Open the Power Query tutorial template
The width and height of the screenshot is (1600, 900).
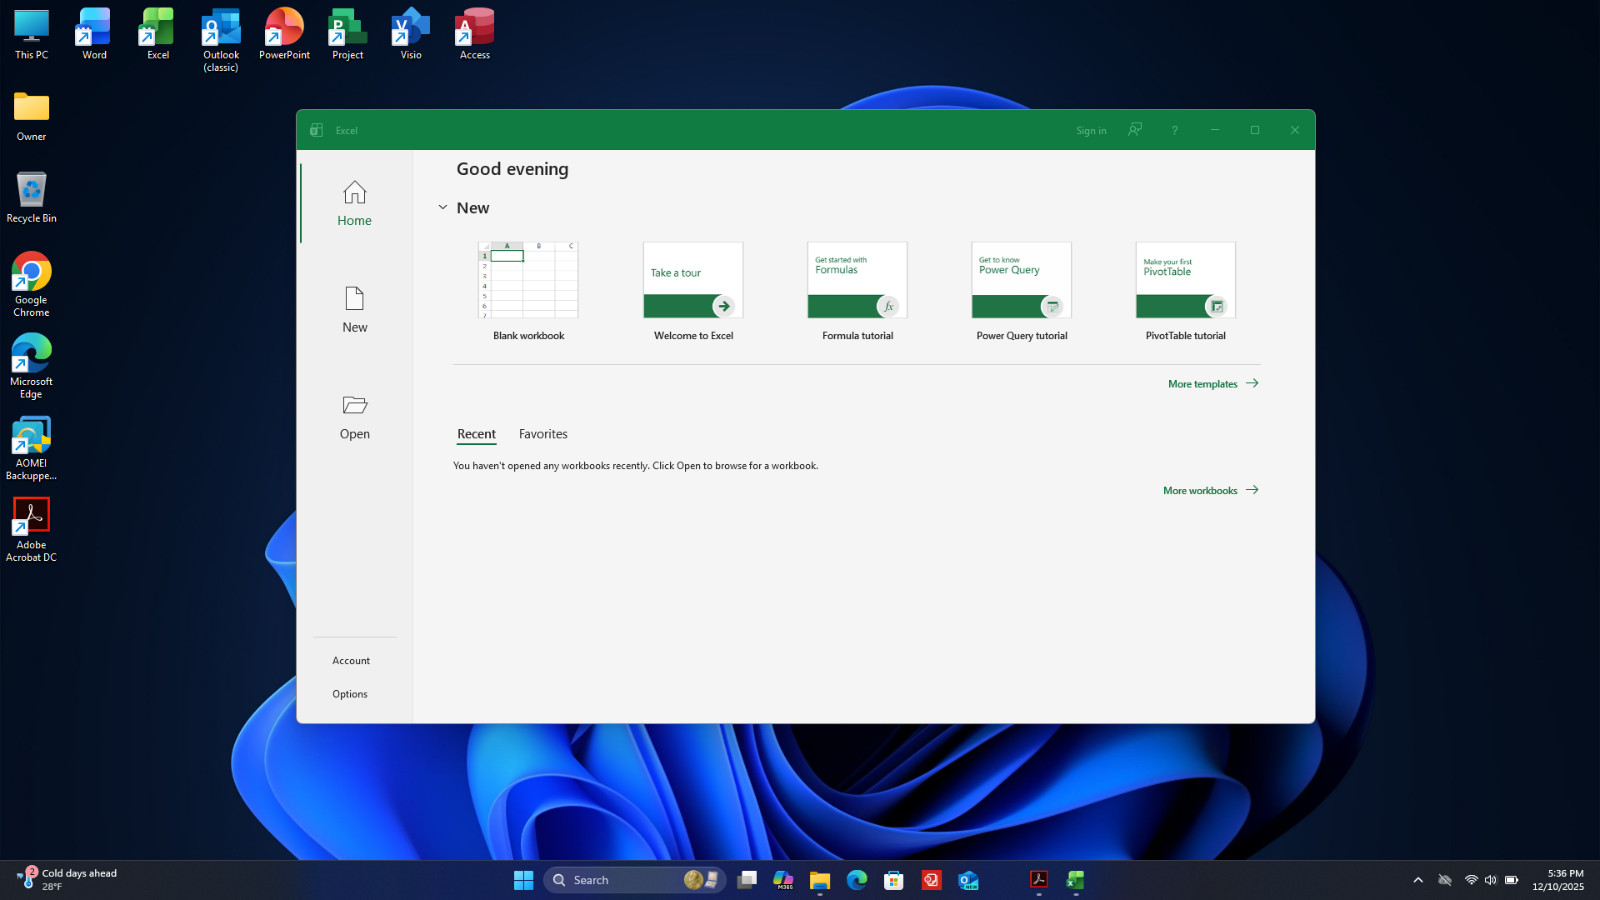[1021, 292]
